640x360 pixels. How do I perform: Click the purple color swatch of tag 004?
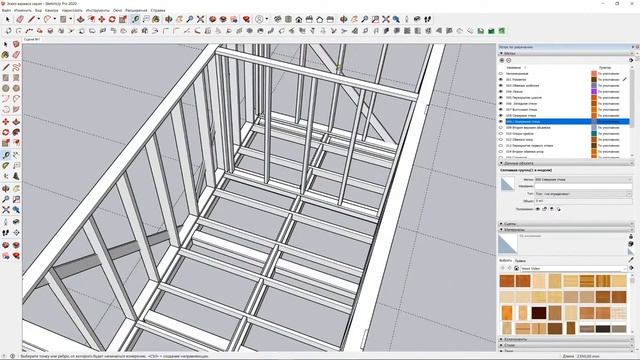[594, 91]
